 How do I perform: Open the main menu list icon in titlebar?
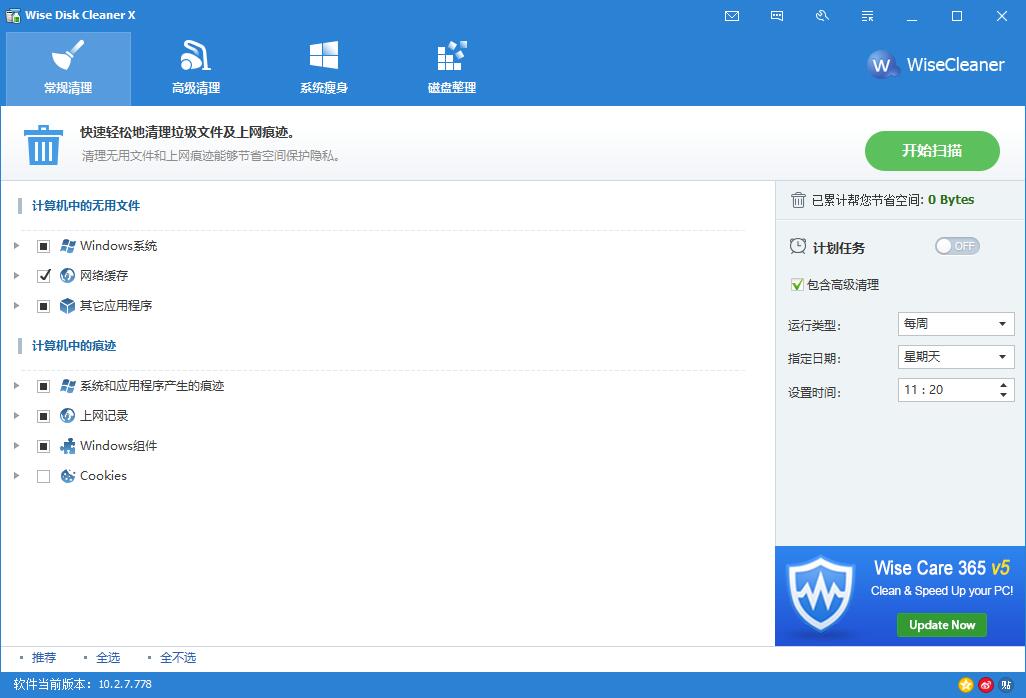click(866, 16)
